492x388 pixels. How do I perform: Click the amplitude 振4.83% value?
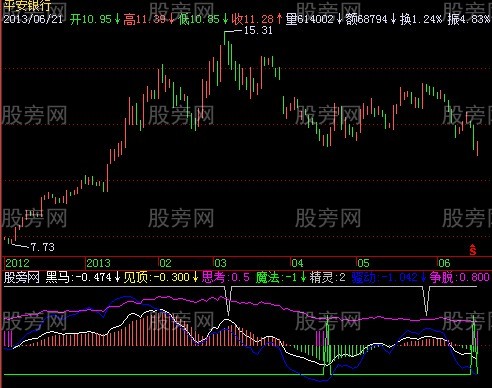(x=469, y=19)
